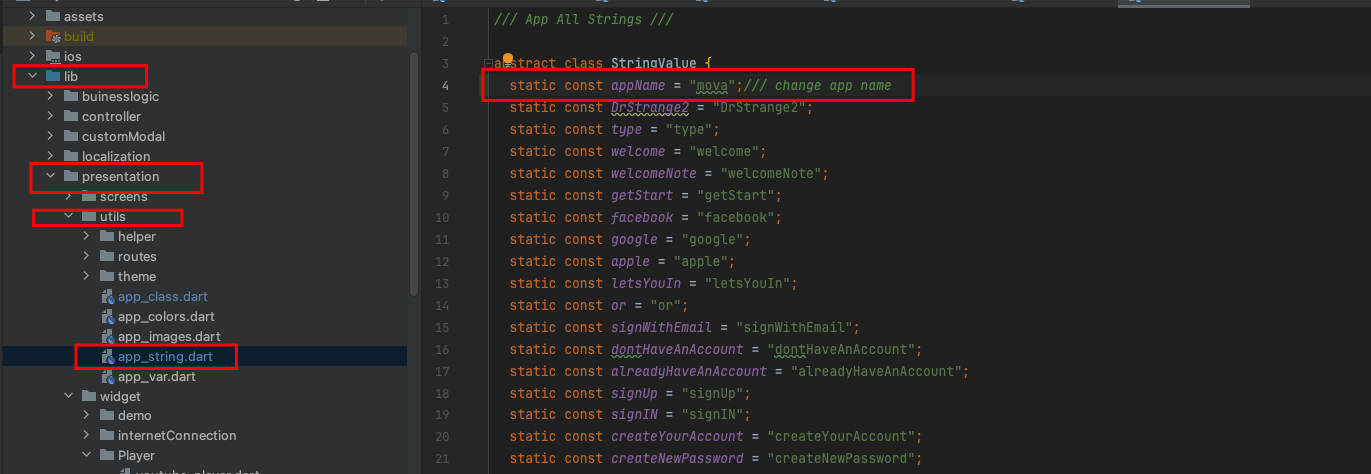This screenshot has height=474, width=1371.
Task: Expand the routes folder arrow
Action: point(87,257)
